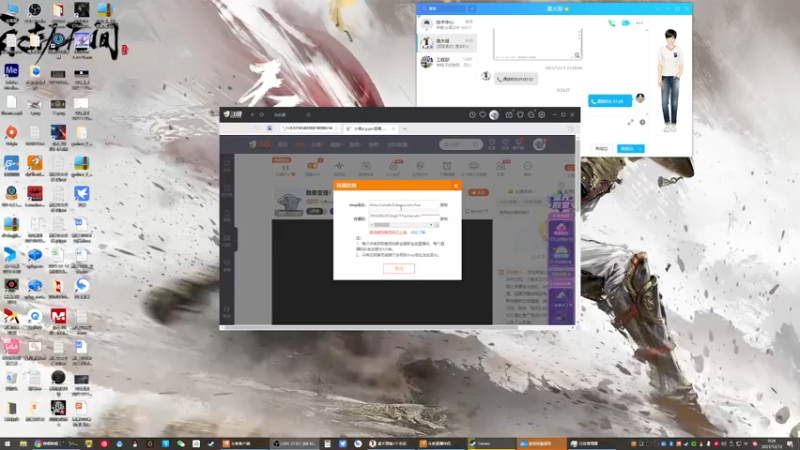Go to the 首页 home navigation item
Viewport: 800px width, 450px height.
coord(282,144)
